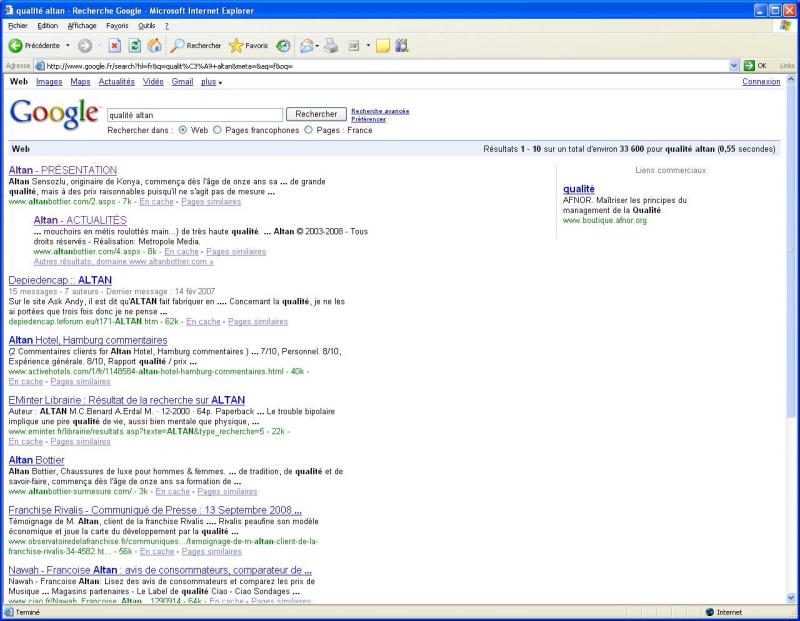Click the Internet zone globe icon
The height and width of the screenshot is (621, 800).
tap(710, 612)
